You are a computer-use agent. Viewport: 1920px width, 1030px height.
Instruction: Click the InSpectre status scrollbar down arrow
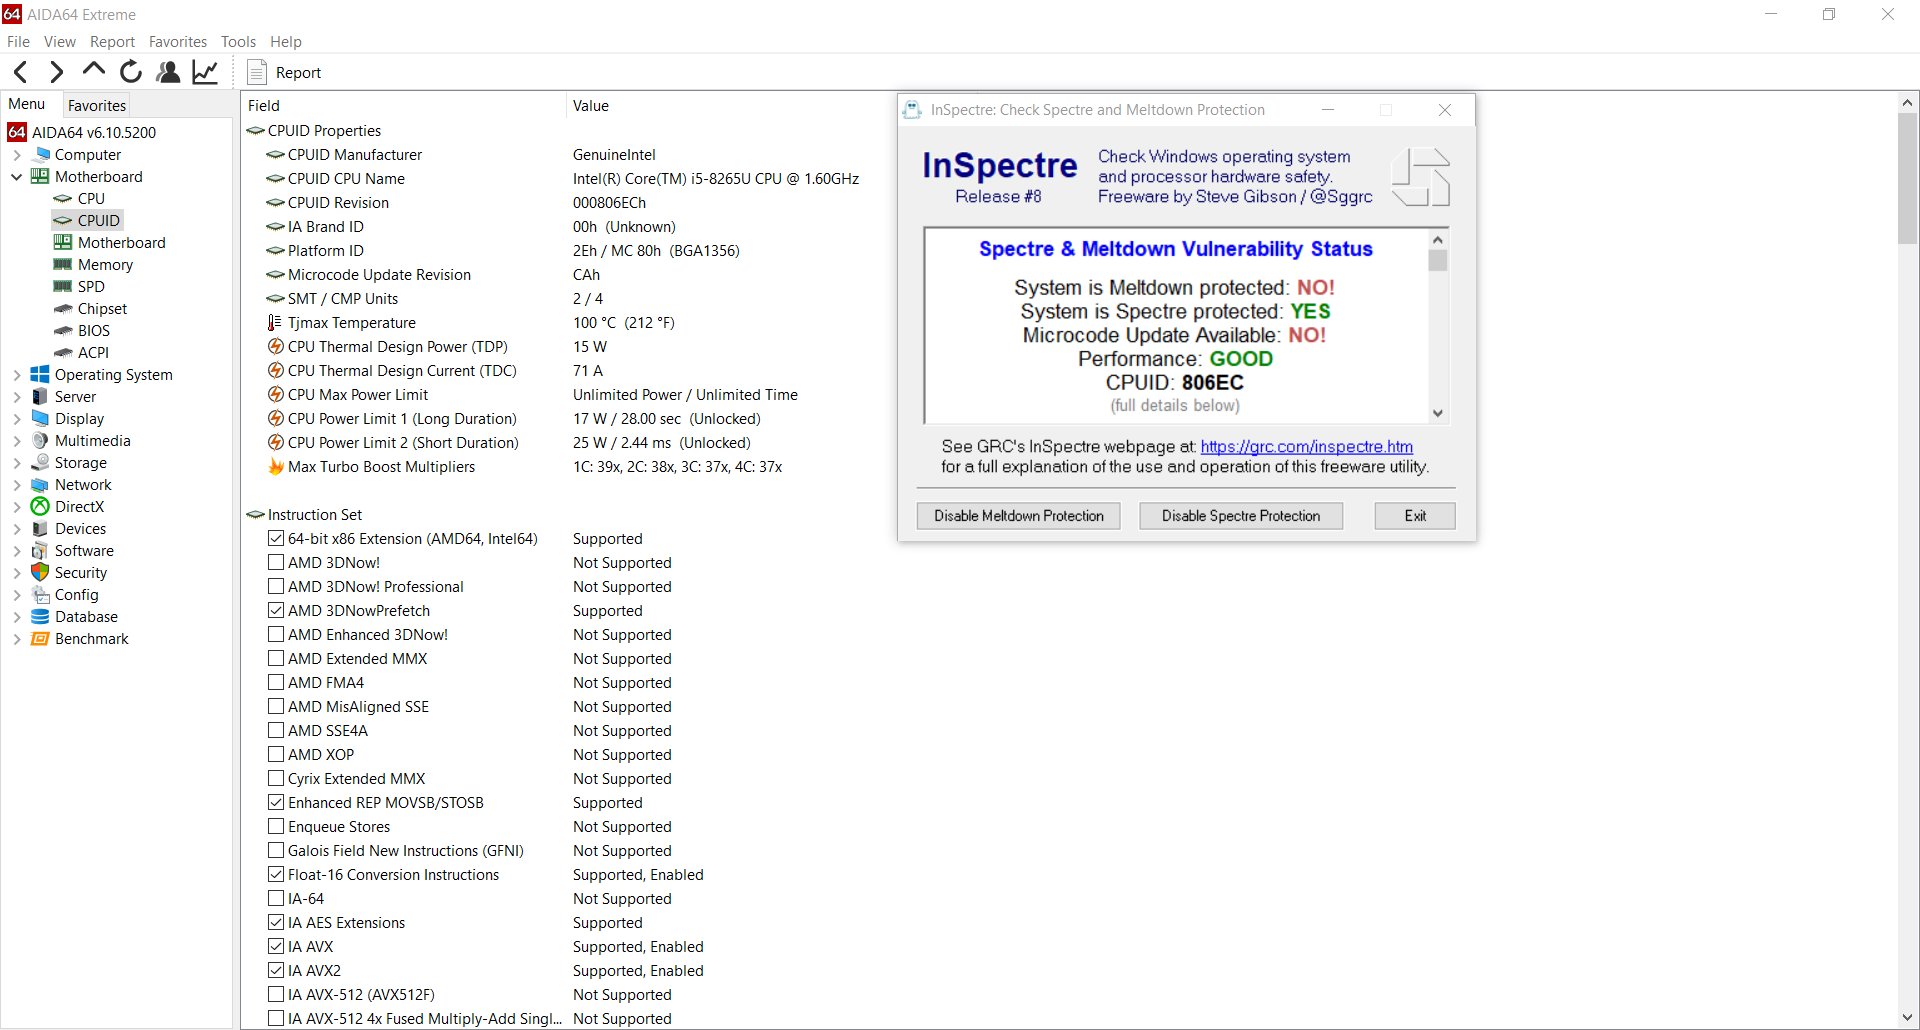tap(1437, 413)
